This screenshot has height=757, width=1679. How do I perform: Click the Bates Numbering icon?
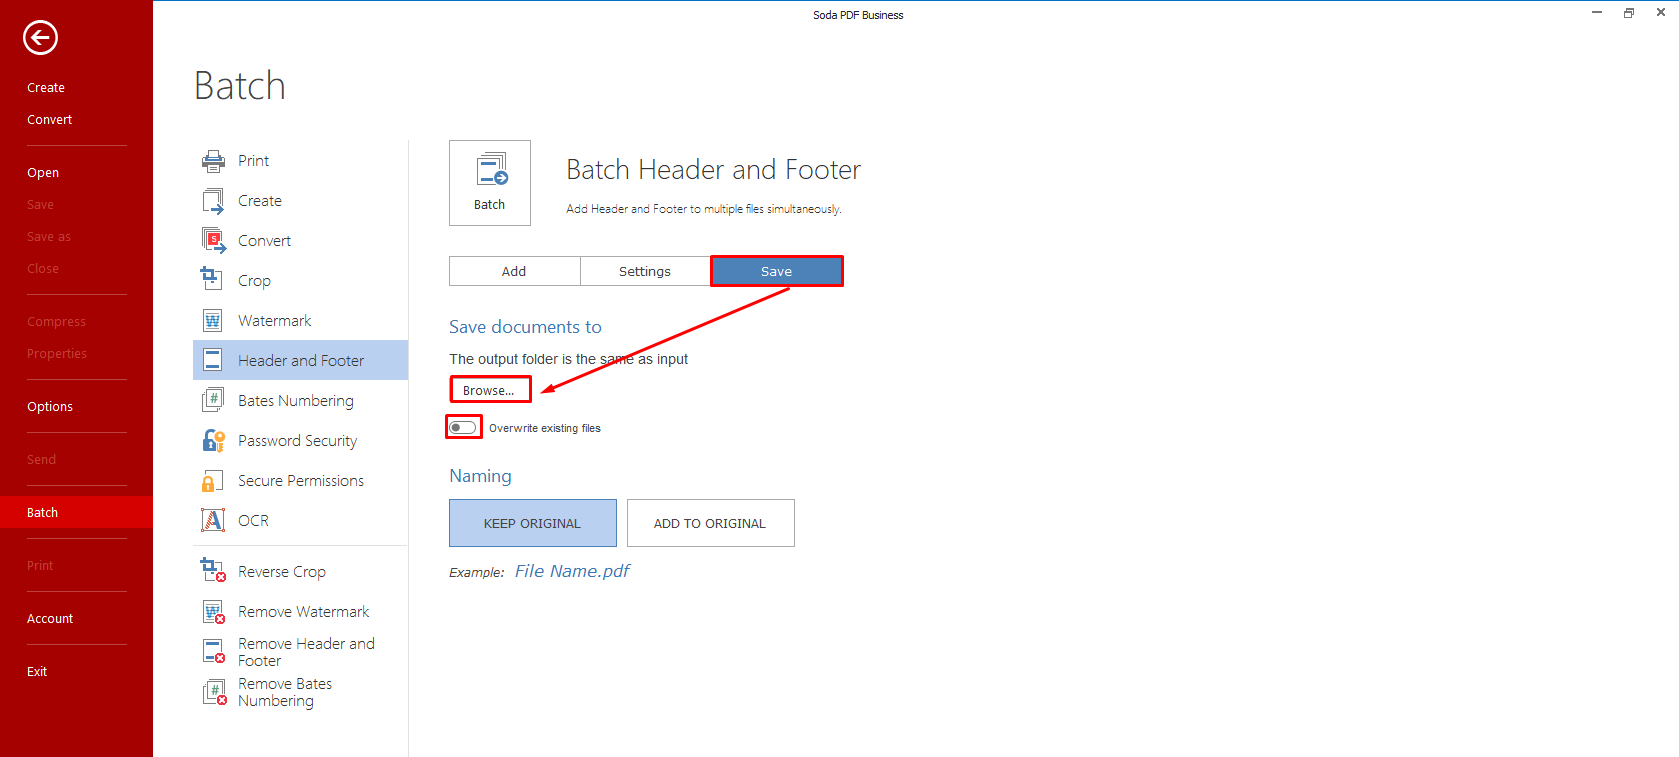213,400
